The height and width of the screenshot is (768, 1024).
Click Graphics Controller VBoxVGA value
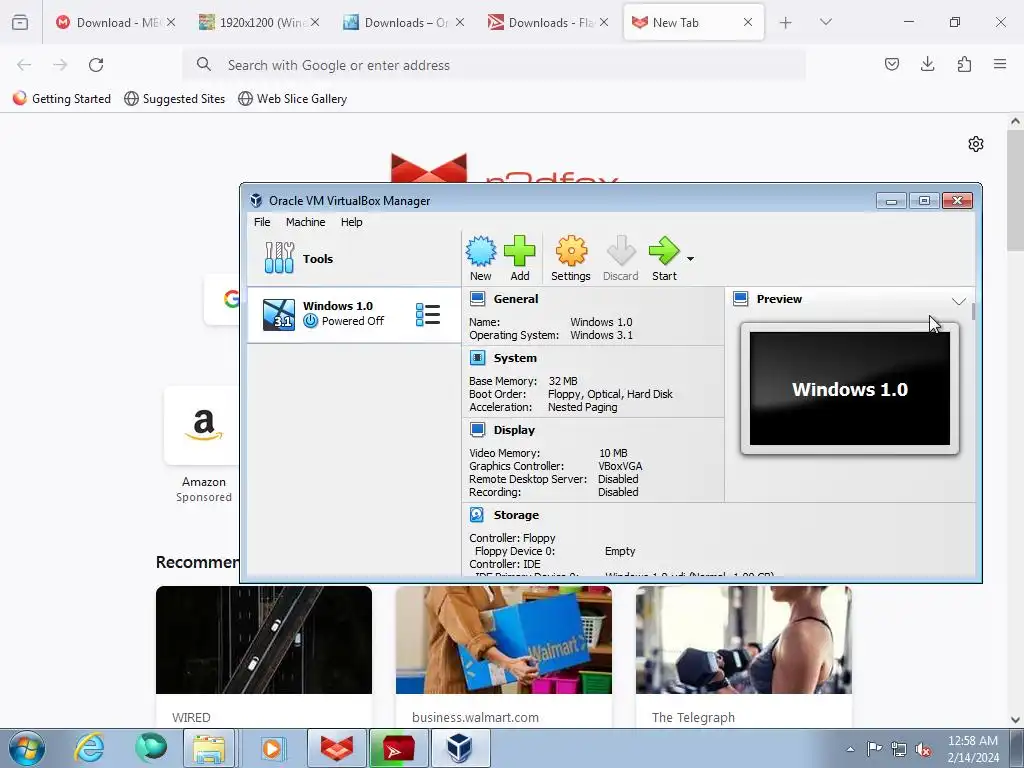click(x=620, y=466)
